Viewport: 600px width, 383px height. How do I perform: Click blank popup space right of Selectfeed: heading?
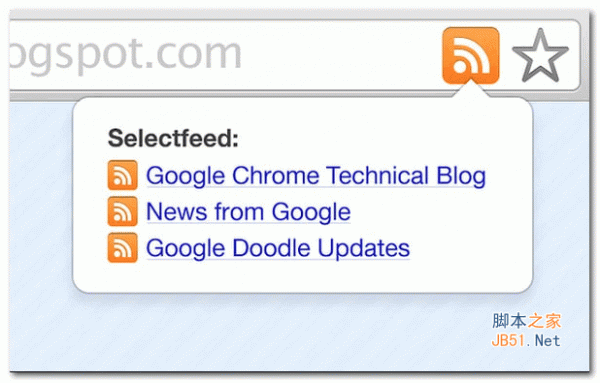point(383,138)
